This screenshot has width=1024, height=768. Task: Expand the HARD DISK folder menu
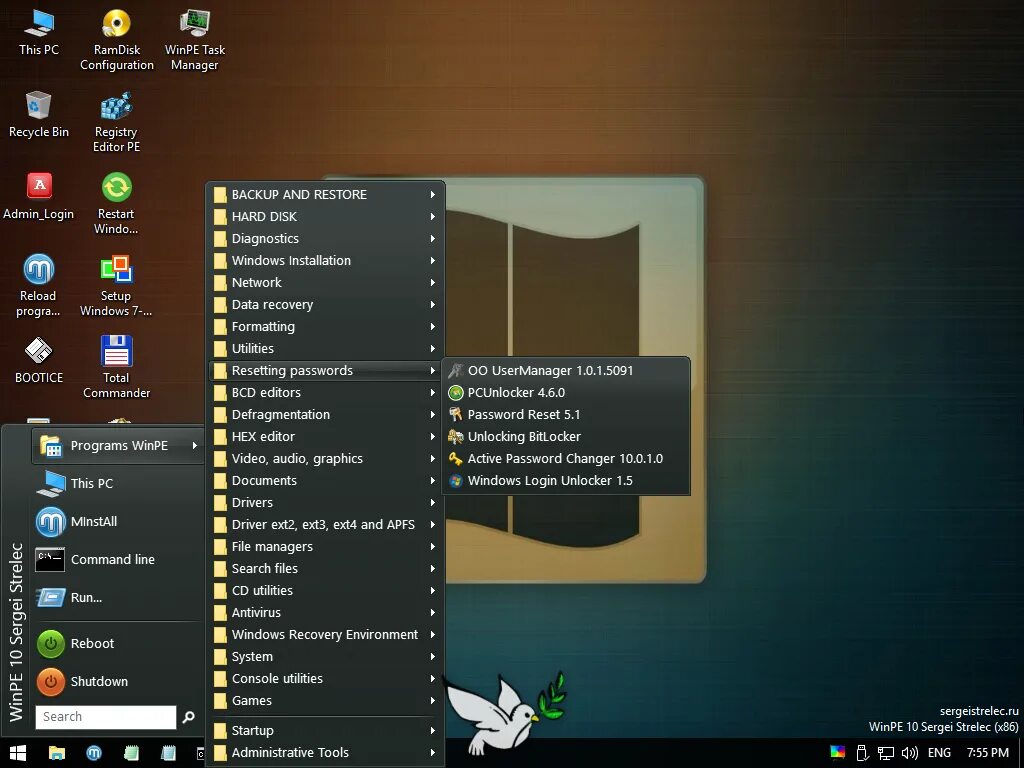[325, 217]
